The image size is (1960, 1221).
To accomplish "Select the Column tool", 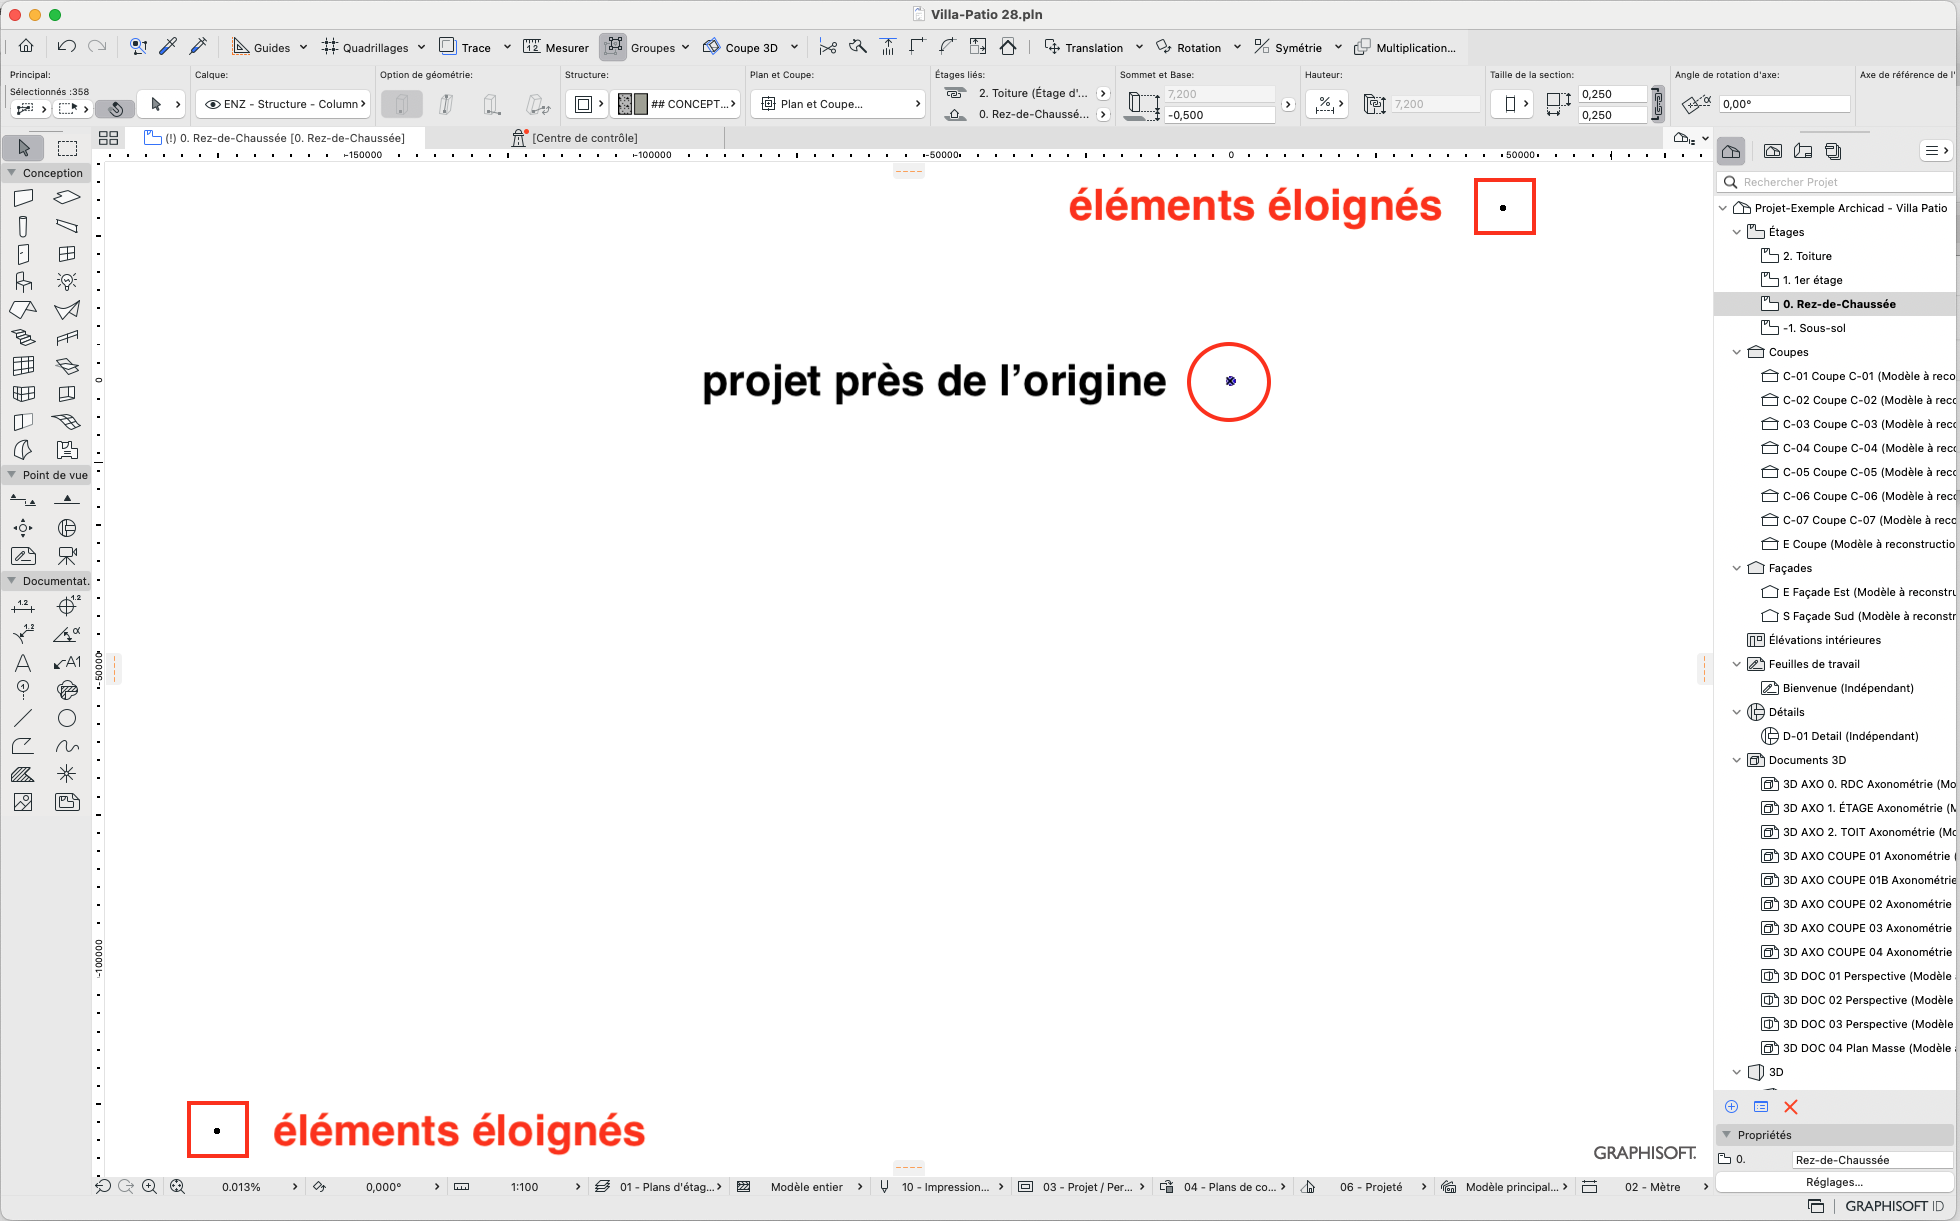I will (23, 226).
